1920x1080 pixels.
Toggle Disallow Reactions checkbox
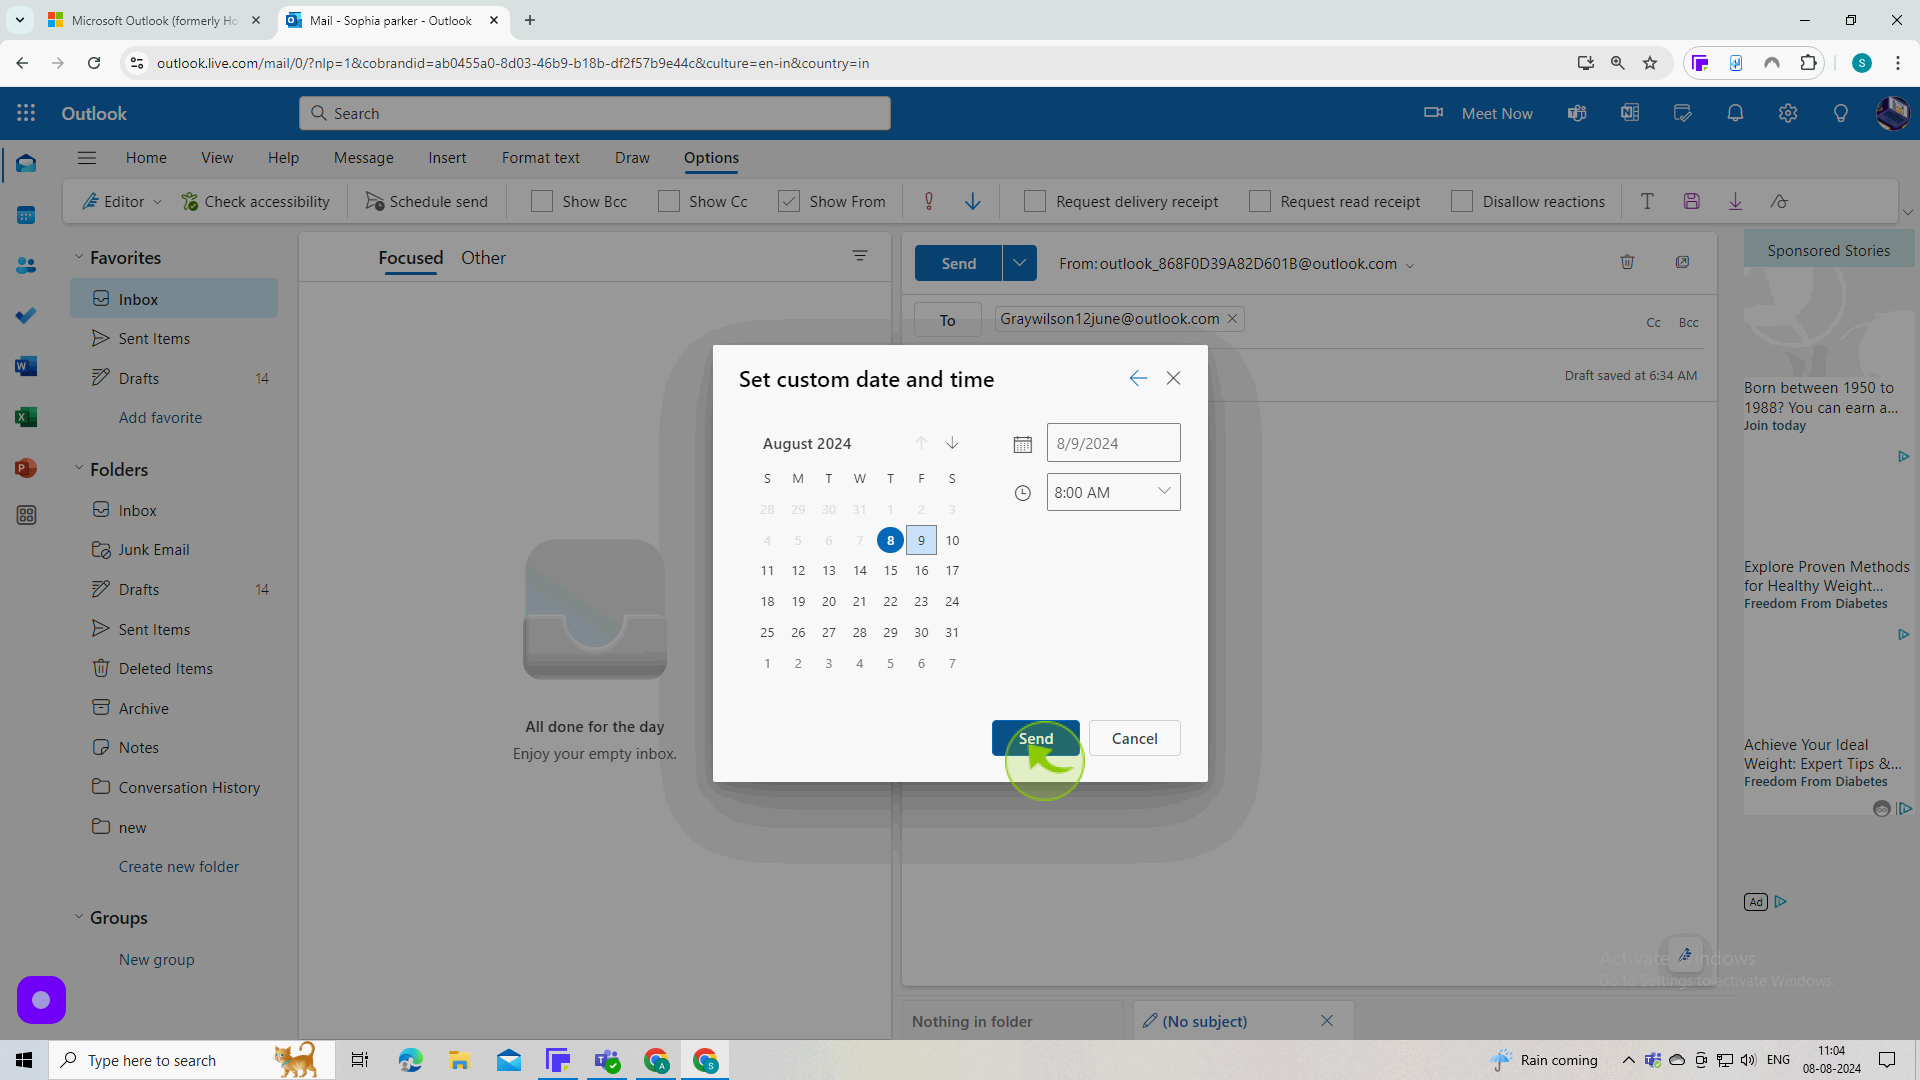(x=1466, y=202)
